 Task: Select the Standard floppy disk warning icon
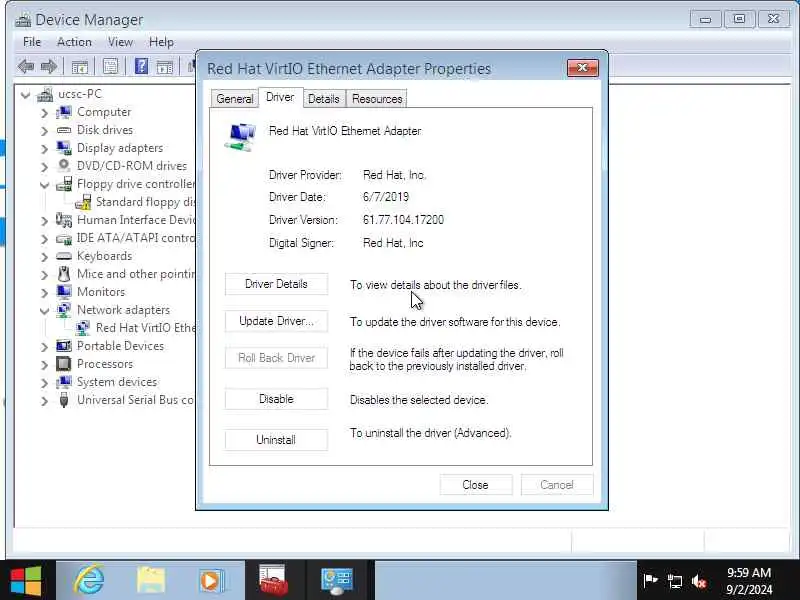pos(83,202)
